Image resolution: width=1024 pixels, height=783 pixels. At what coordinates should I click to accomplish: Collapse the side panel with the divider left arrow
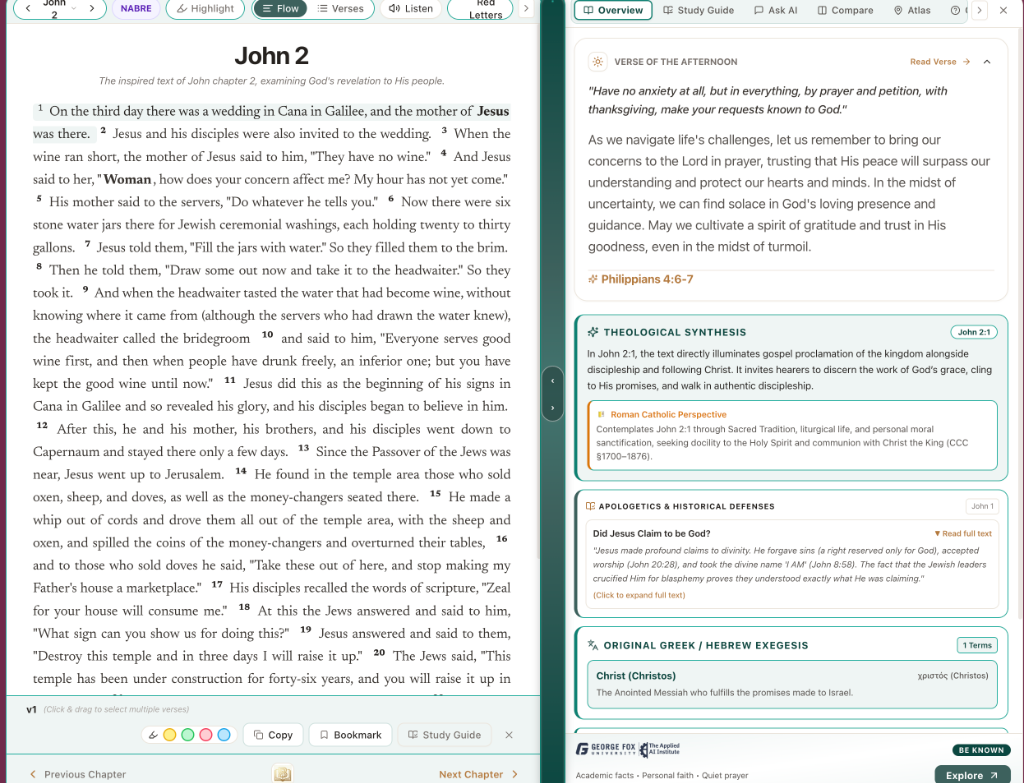tap(552, 381)
